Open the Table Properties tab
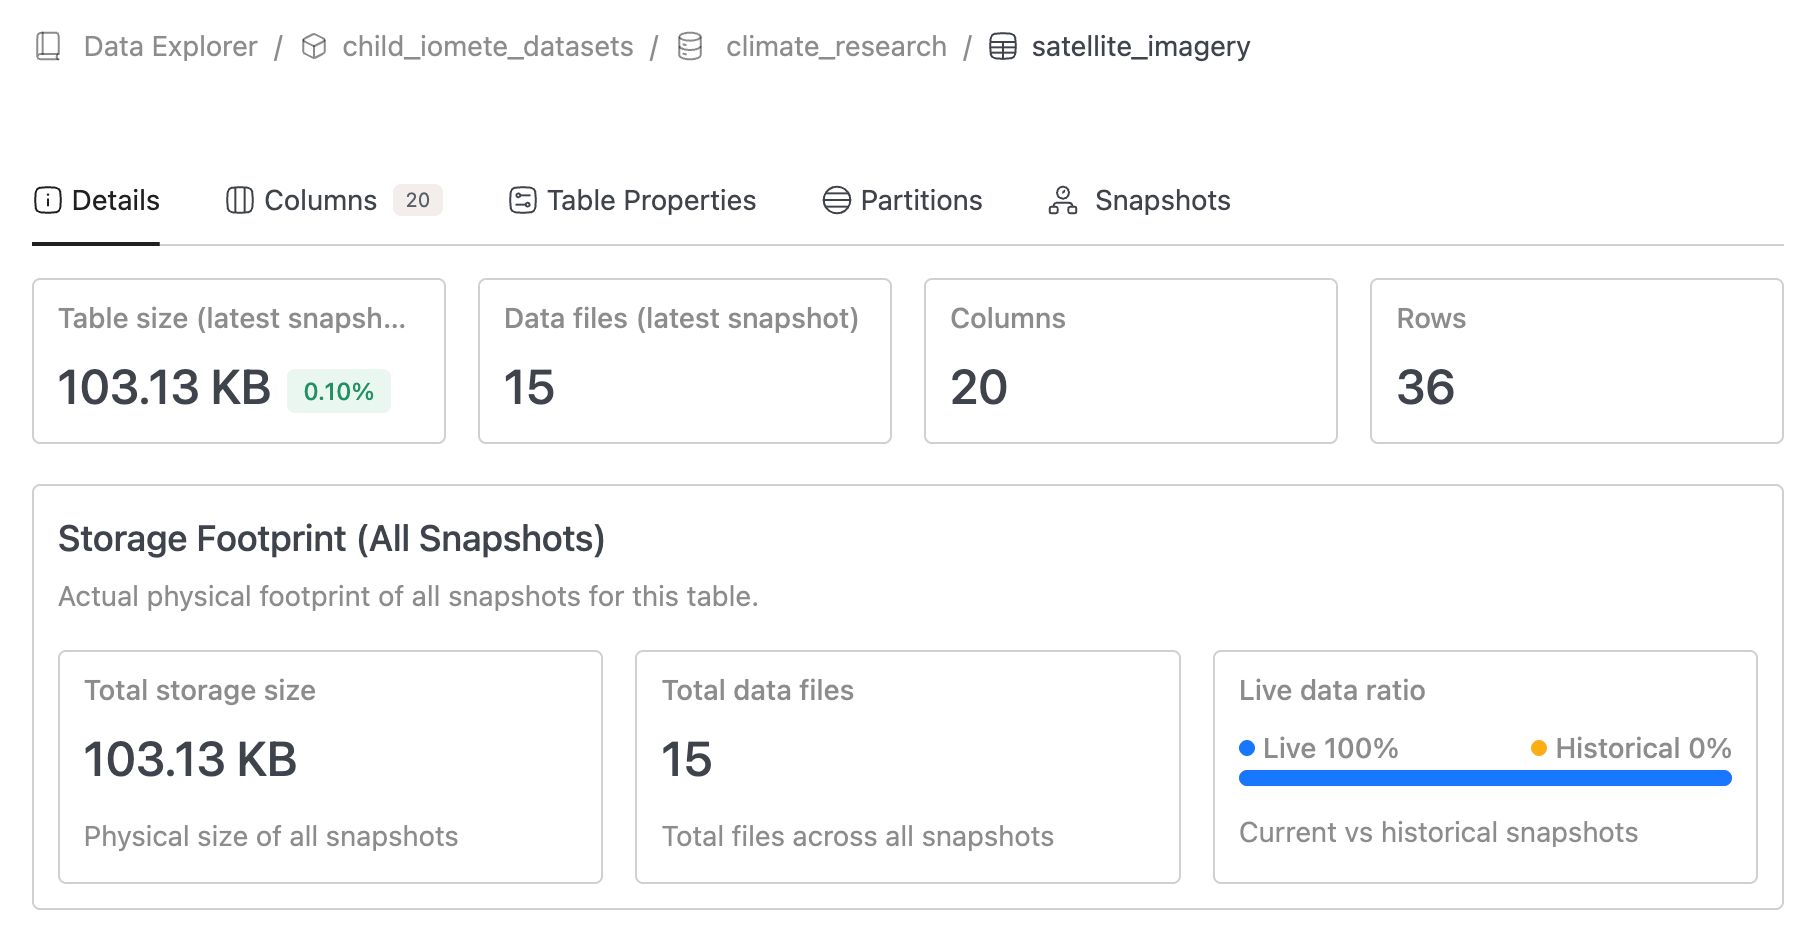Screen dimensions: 1812x940 coord(650,200)
